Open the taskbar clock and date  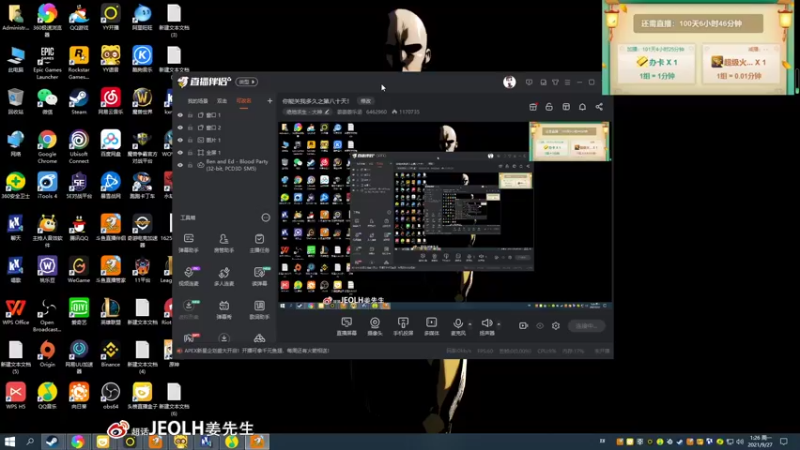pos(760,441)
